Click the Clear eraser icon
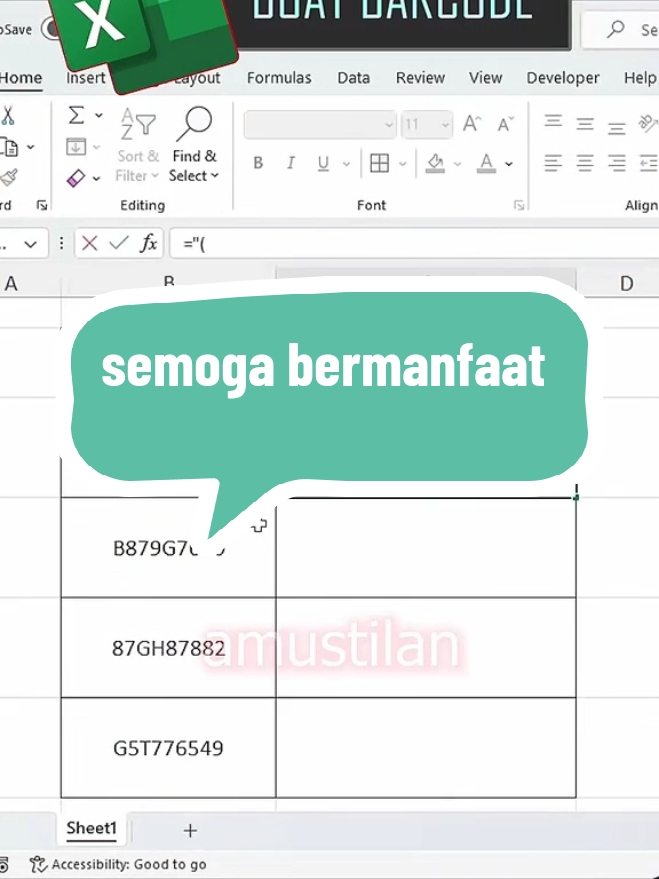 click(76, 178)
